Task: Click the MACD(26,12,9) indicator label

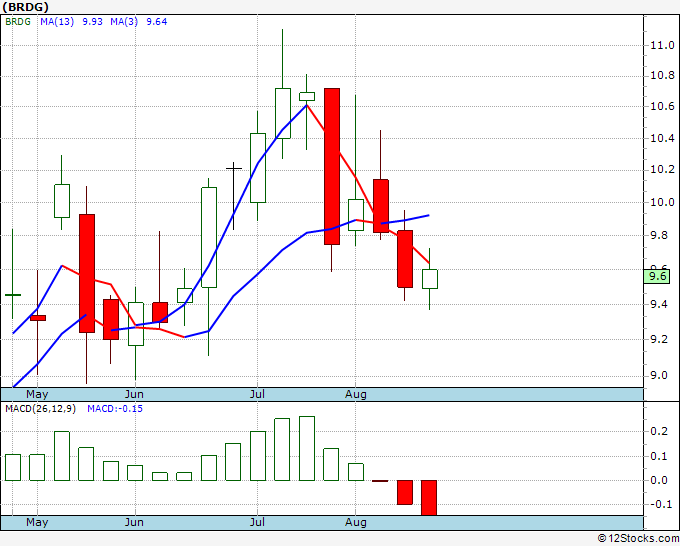Action: (40, 409)
